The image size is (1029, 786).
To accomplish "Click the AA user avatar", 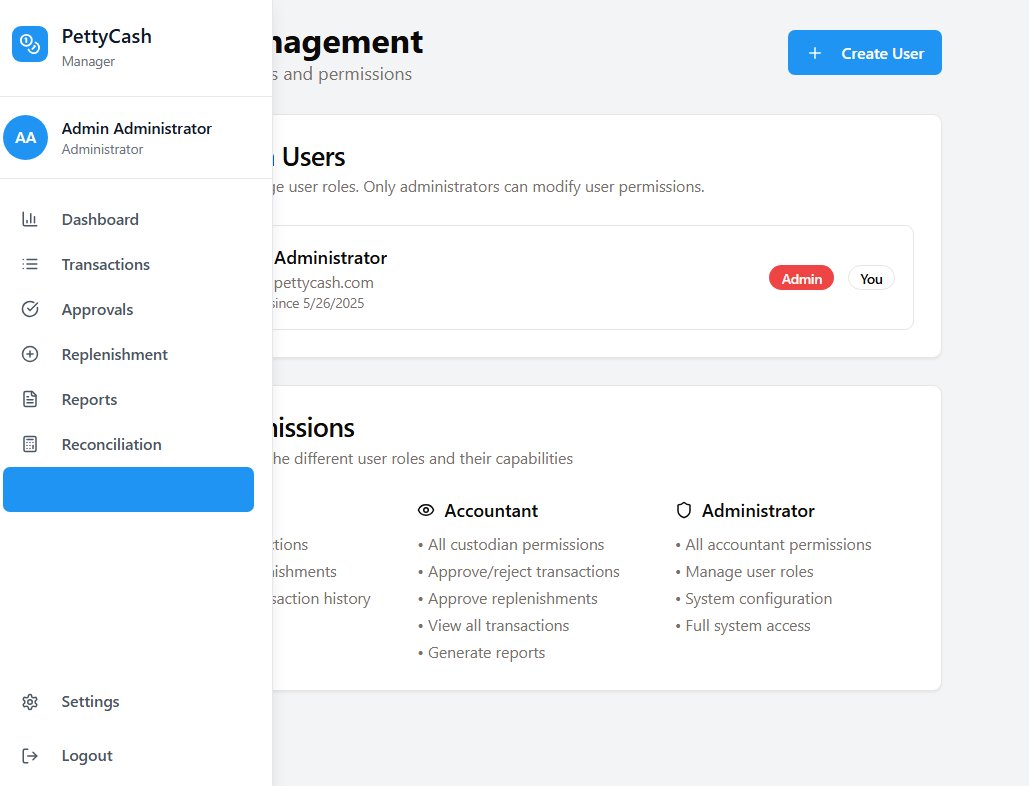I will point(26,138).
